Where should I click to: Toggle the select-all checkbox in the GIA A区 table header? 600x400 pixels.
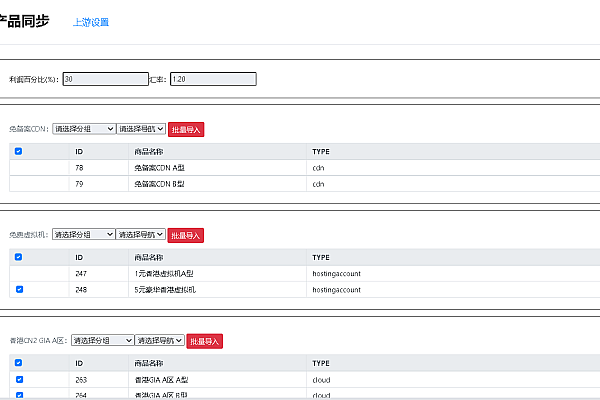click(18, 362)
